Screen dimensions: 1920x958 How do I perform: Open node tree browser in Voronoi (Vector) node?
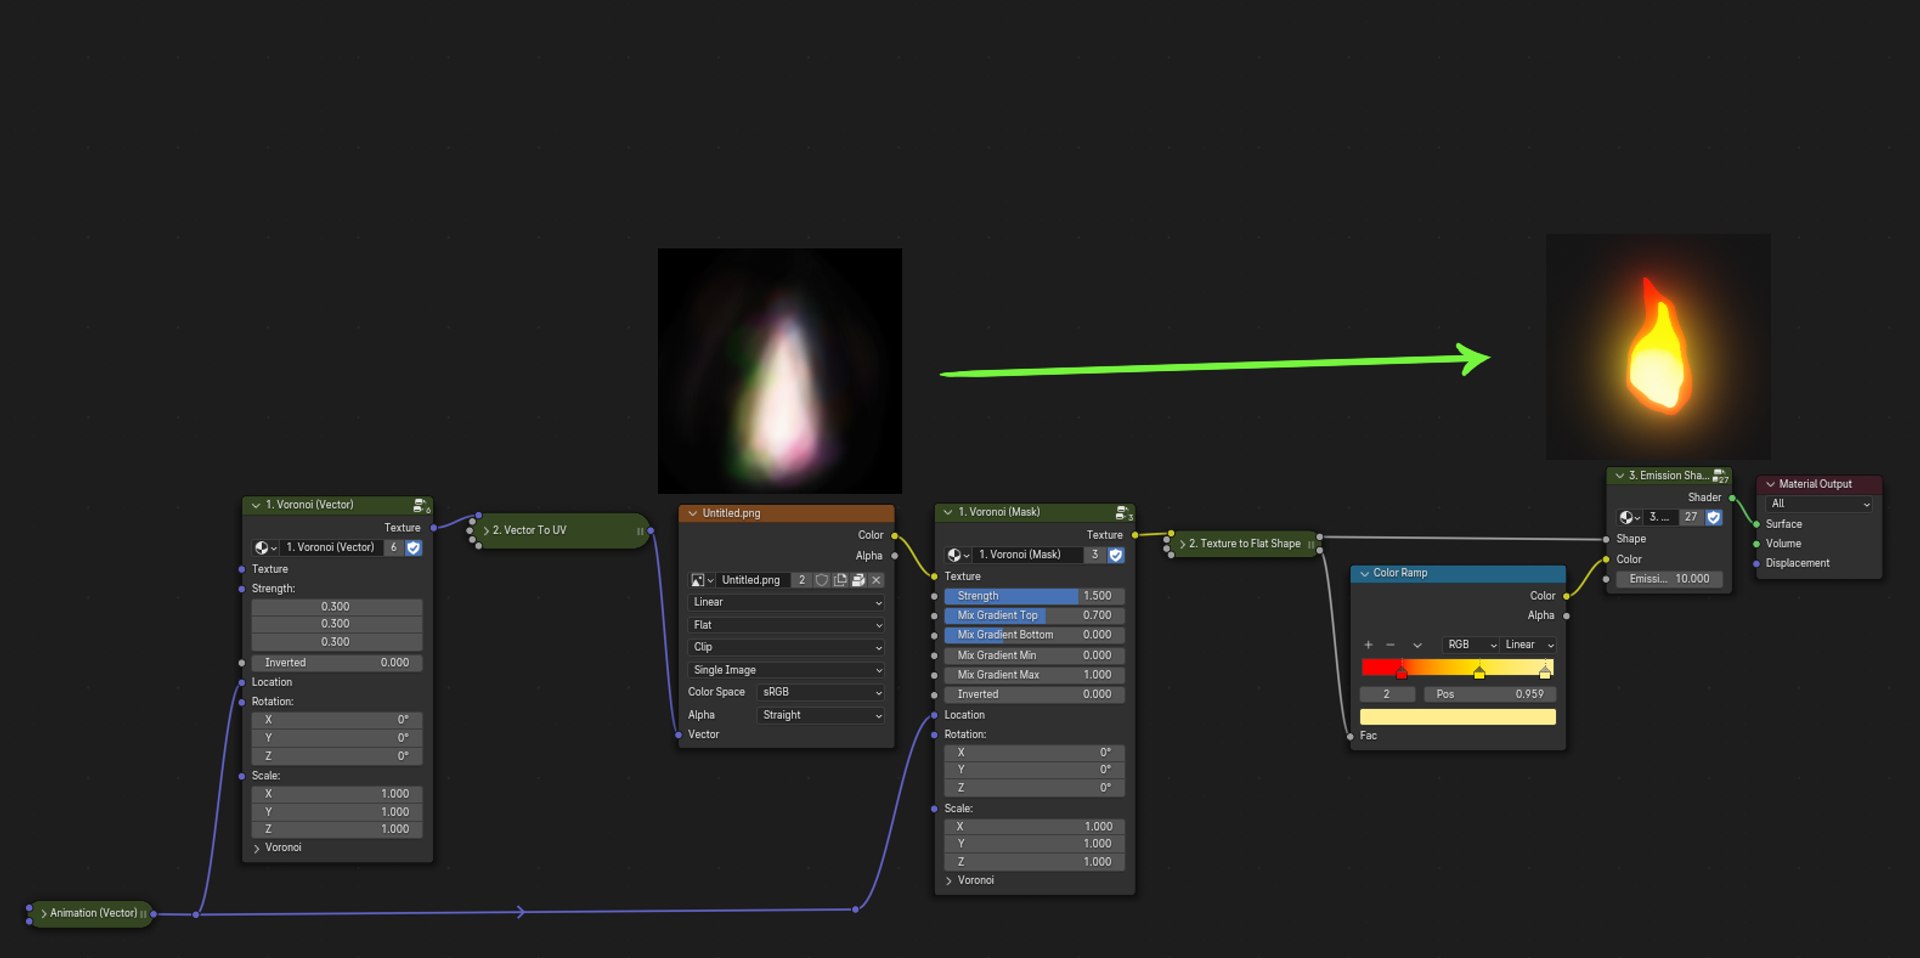click(266, 548)
